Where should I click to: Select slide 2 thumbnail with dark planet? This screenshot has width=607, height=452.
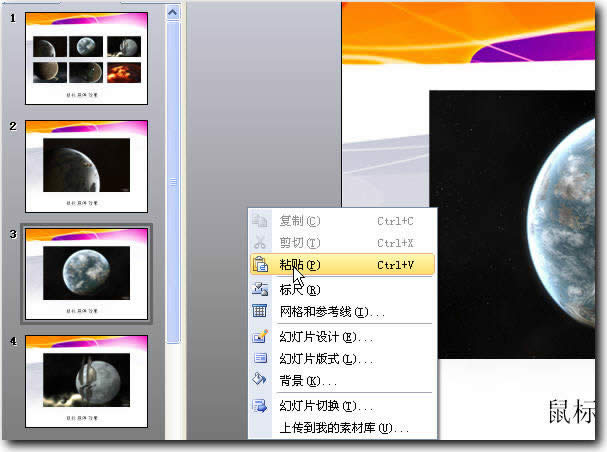[x=86, y=164]
